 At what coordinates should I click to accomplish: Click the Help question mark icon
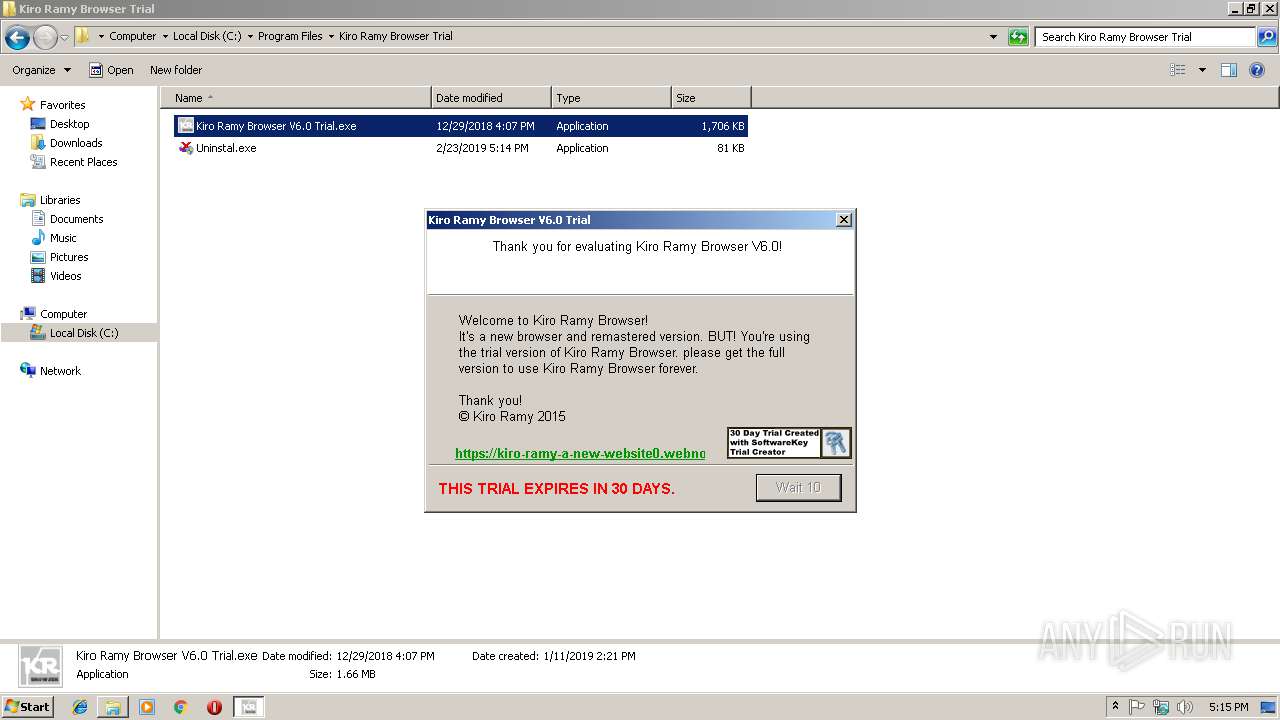(x=1258, y=70)
